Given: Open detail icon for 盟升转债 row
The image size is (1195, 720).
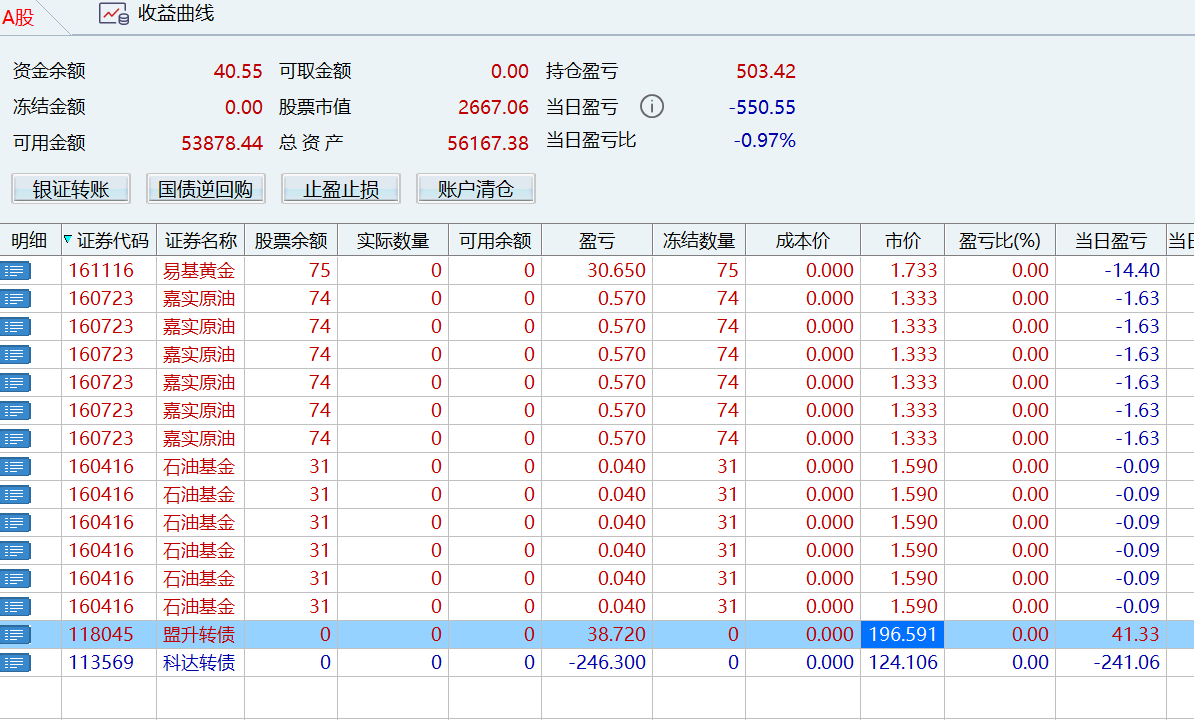Looking at the screenshot, I should [x=16, y=635].
